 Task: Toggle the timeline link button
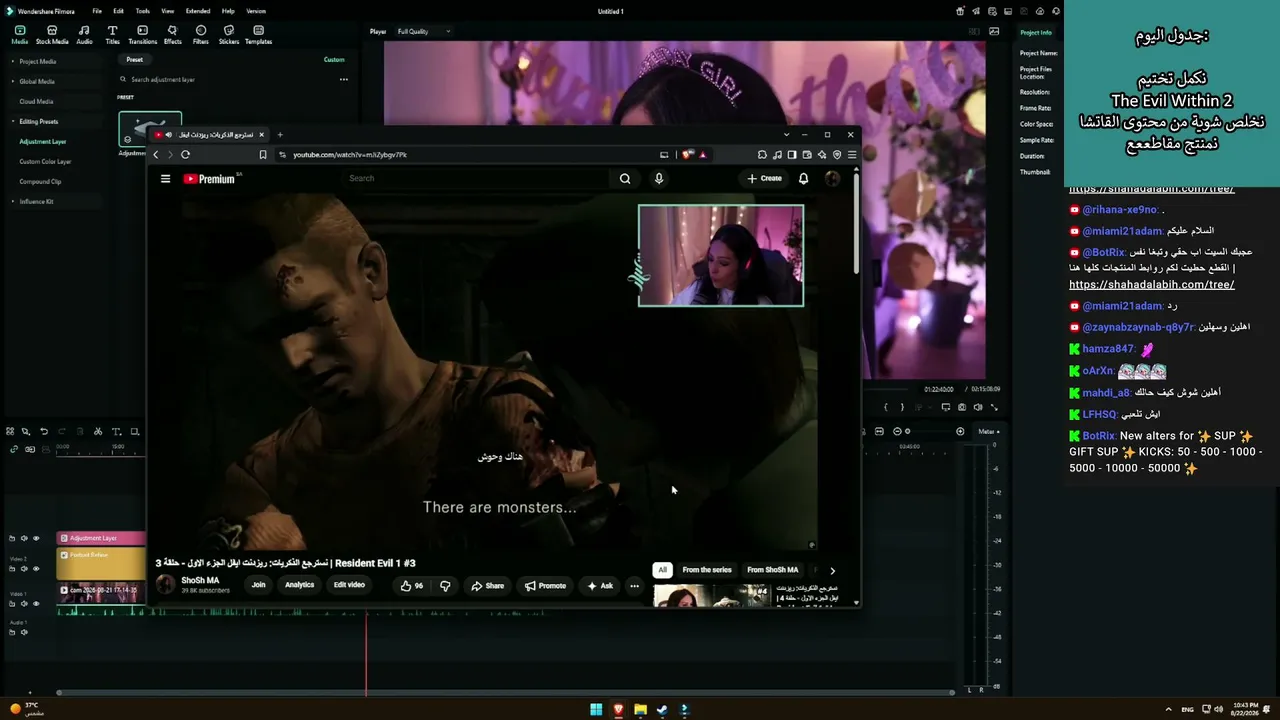[14, 449]
